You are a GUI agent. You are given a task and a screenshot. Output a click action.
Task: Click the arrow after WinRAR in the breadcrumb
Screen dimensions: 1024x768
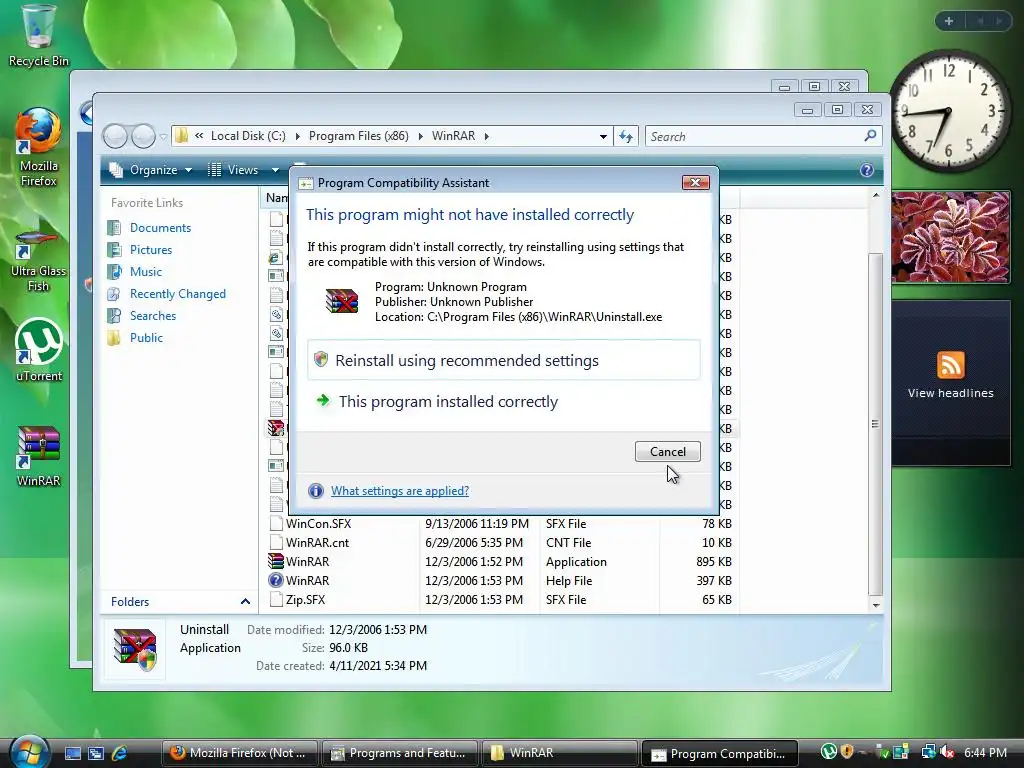(x=487, y=136)
